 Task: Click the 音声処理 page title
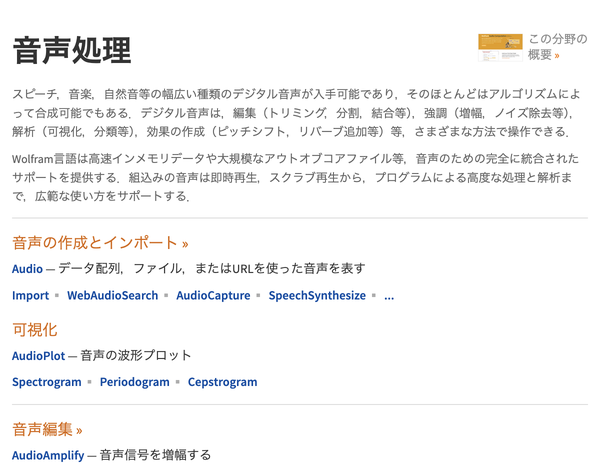click(72, 50)
